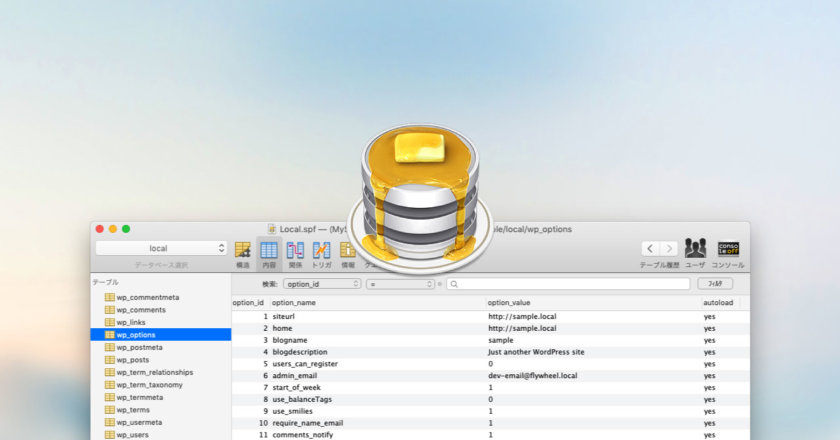The height and width of the screenshot is (440, 840).
Task: Click the テーブル sidebar header
Action: click(106, 282)
